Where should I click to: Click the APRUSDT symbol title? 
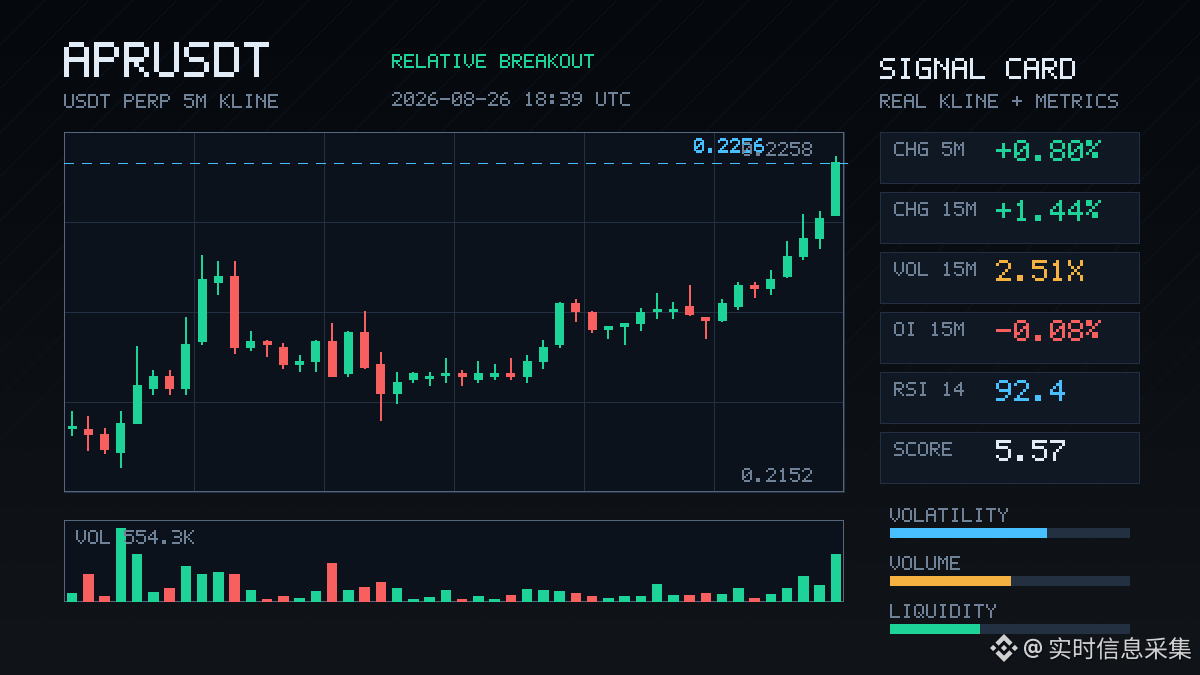pos(166,60)
